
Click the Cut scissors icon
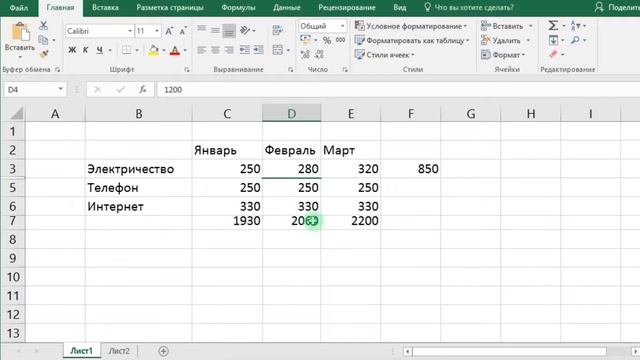point(43,26)
